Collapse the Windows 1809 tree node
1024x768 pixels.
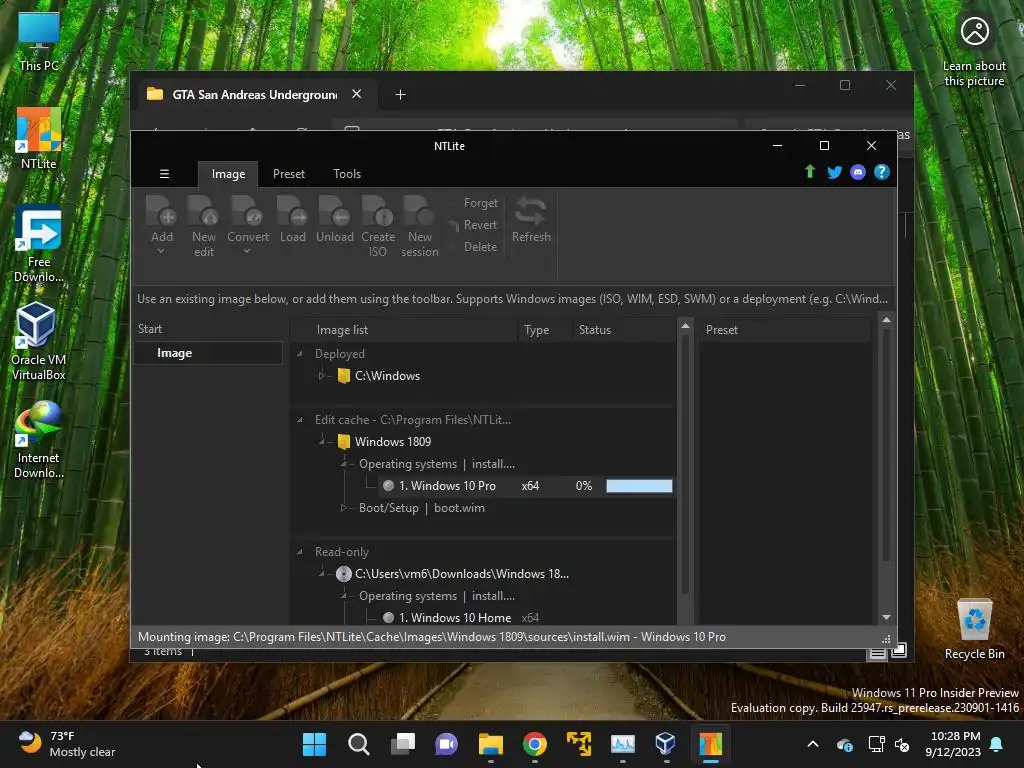click(x=322, y=441)
